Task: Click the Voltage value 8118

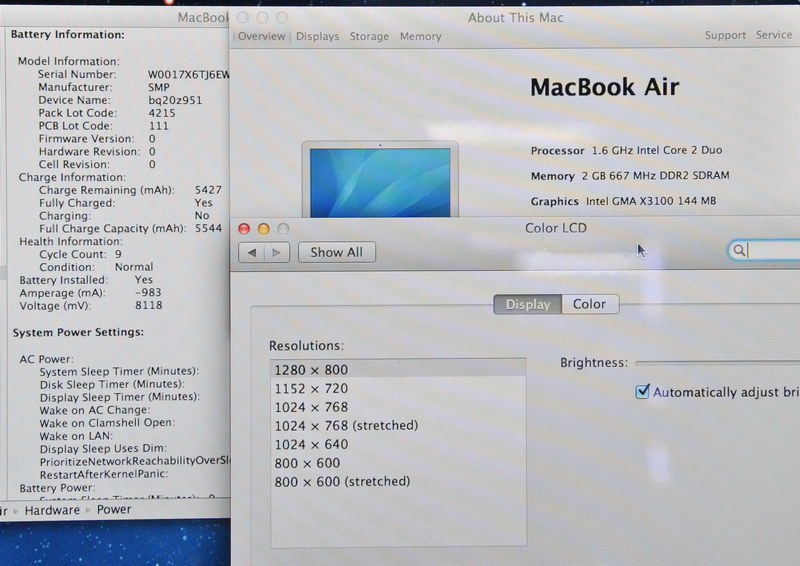Action: coord(148,305)
